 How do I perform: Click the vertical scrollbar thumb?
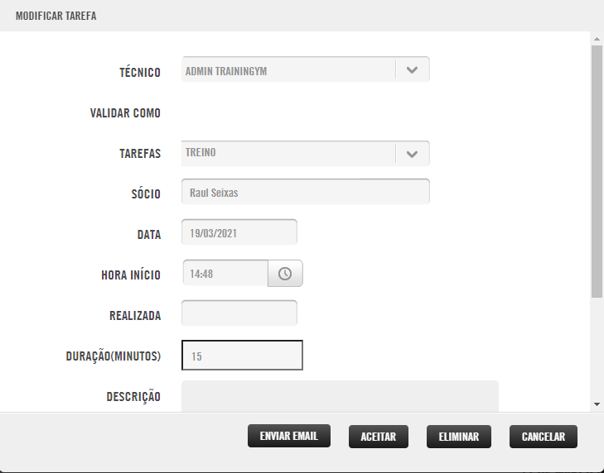pos(597,171)
